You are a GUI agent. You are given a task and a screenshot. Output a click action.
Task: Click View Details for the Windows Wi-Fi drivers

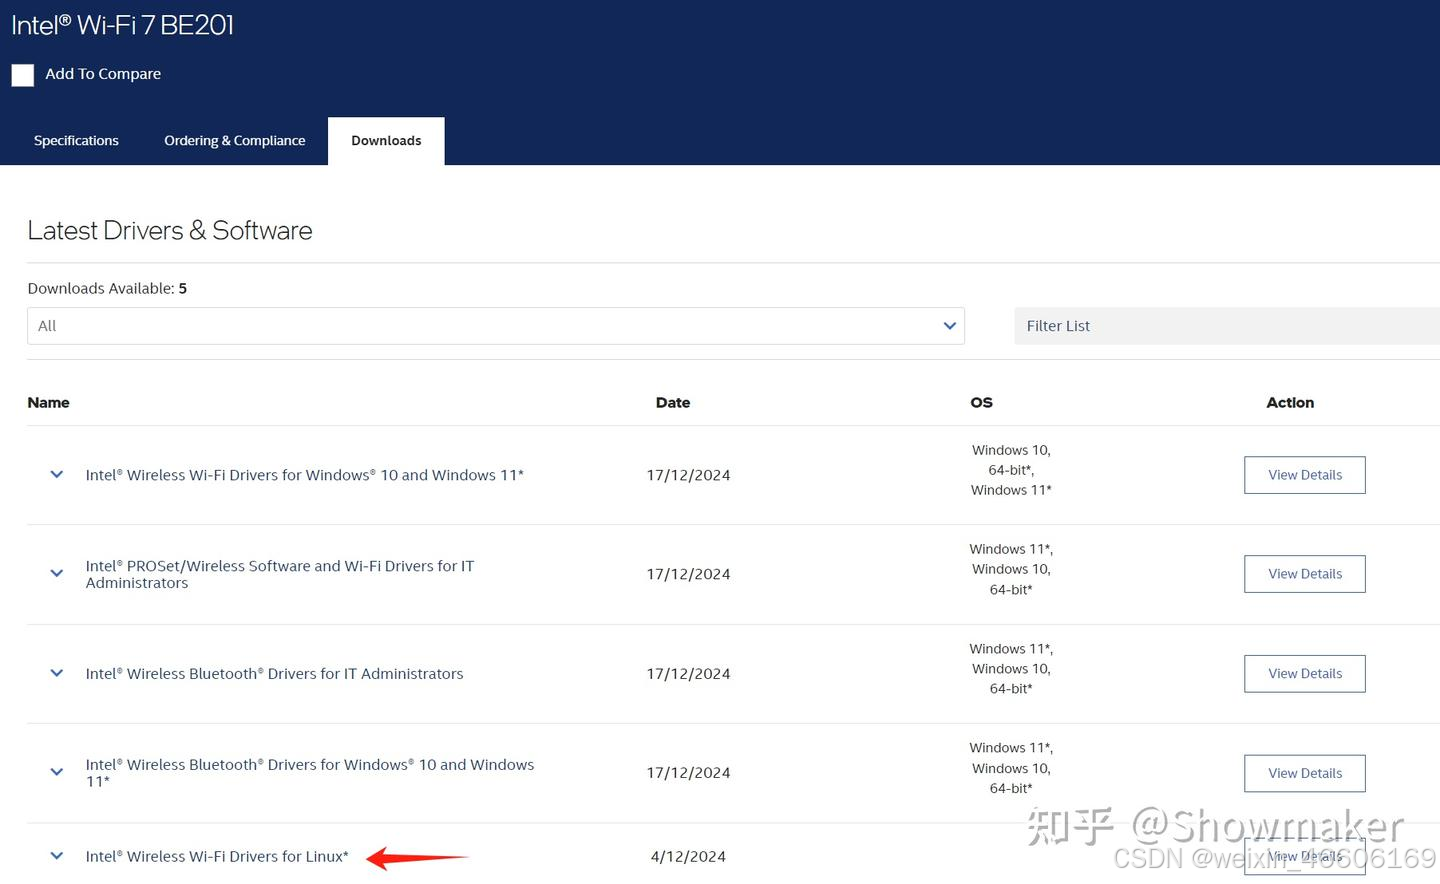[1304, 474]
